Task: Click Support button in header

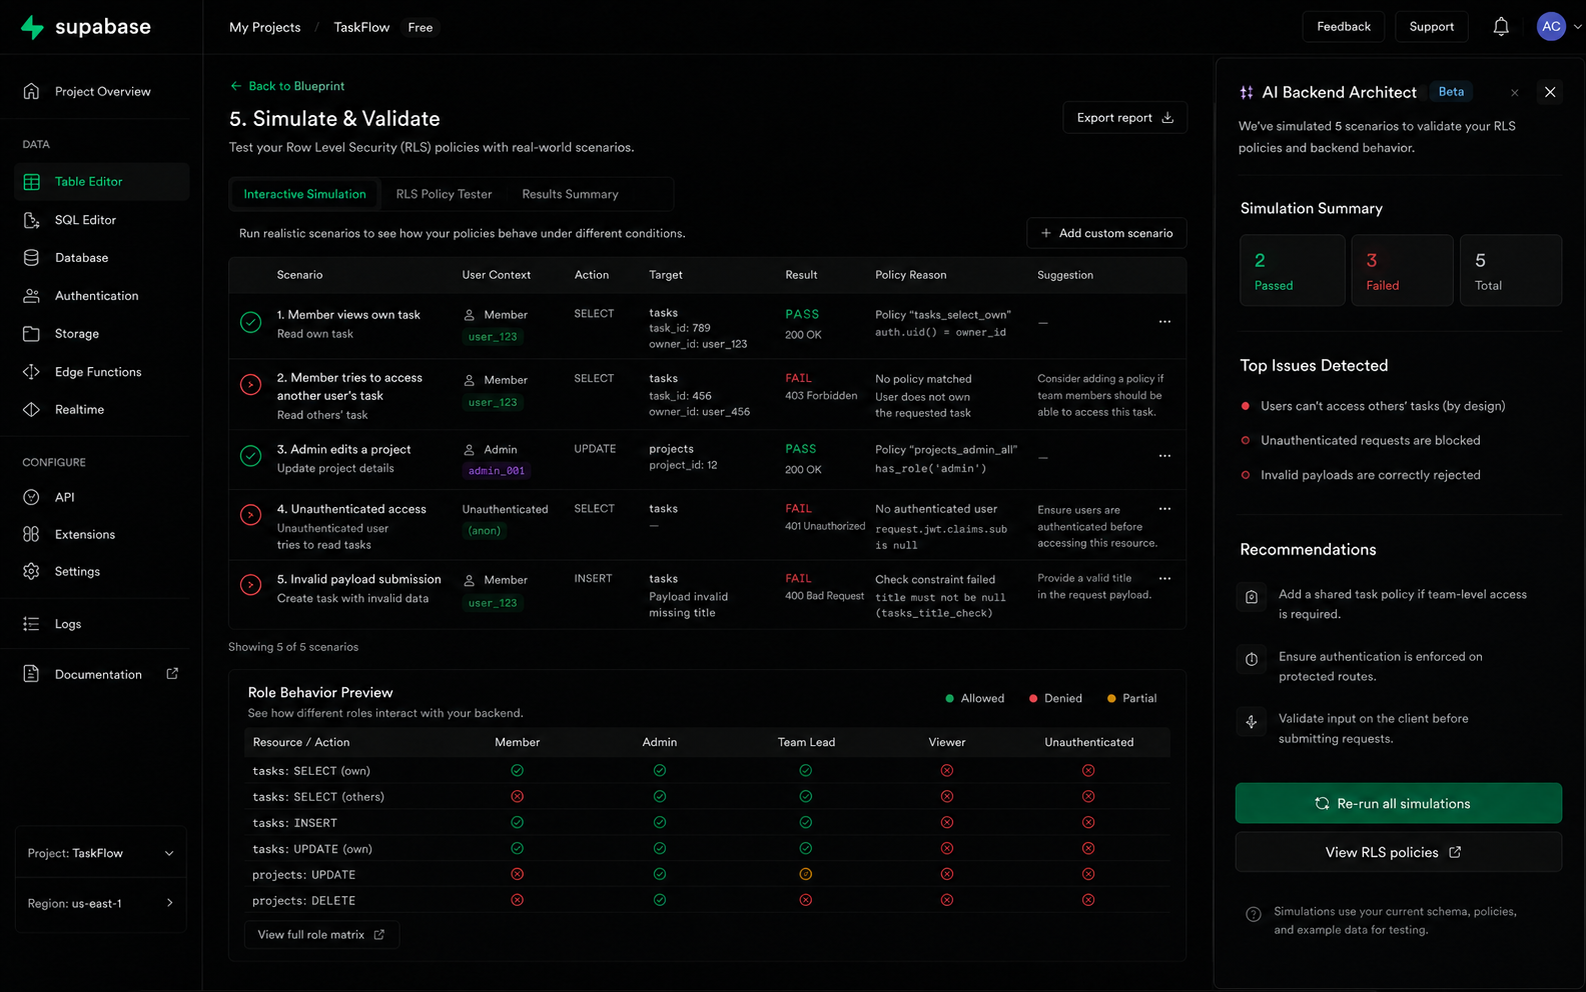Action: [x=1431, y=27]
